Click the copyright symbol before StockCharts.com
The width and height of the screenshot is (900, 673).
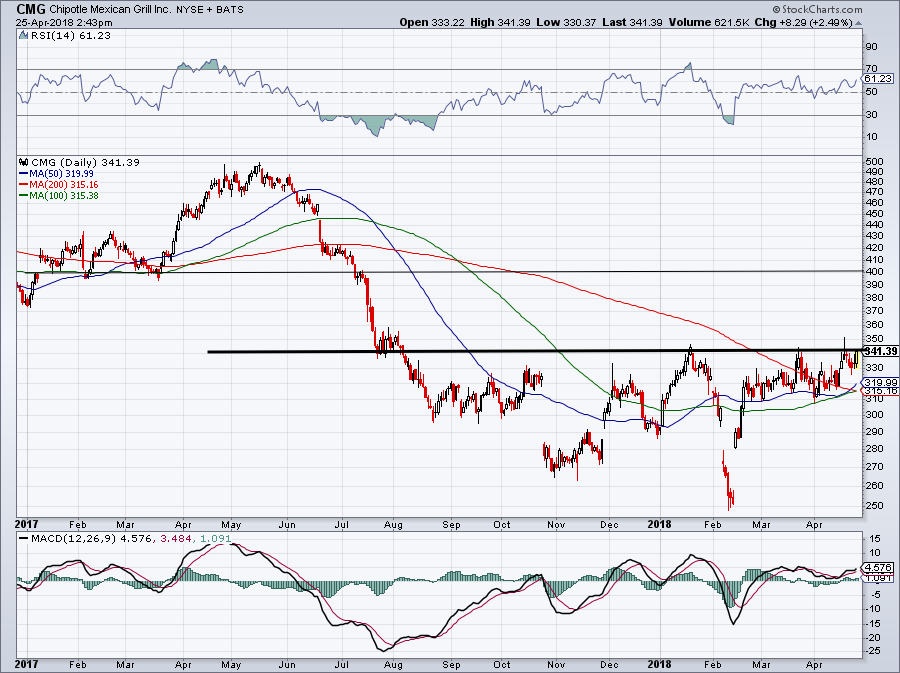pos(777,9)
